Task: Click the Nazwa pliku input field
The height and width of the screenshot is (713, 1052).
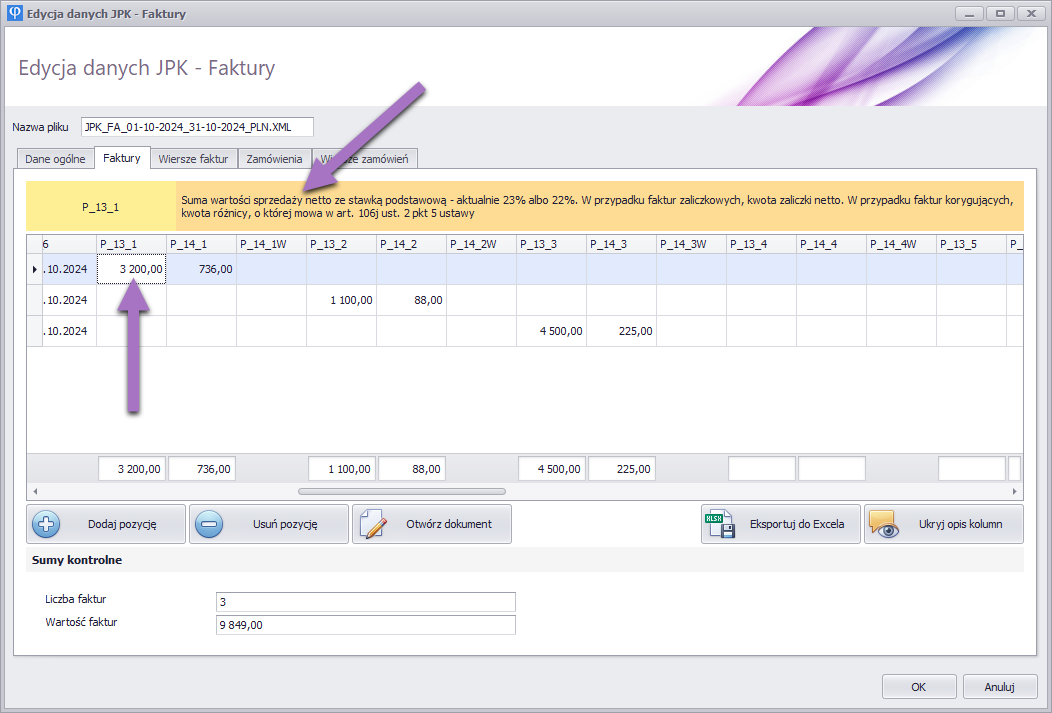Action: pos(197,127)
